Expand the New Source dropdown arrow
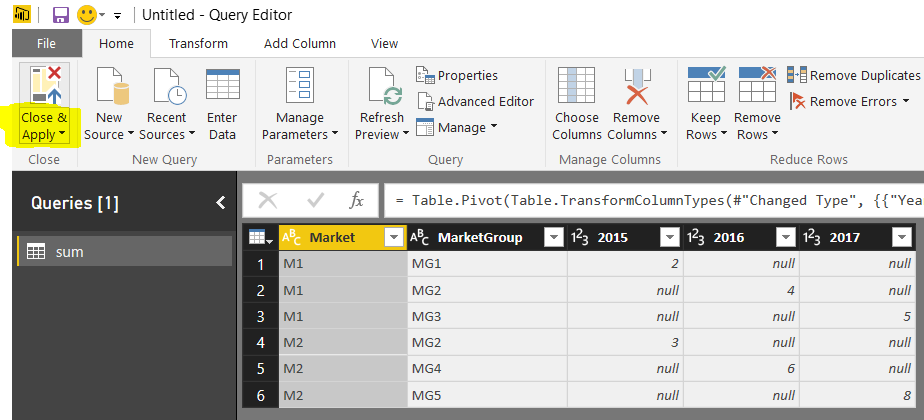The height and width of the screenshot is (420, 924). pos(130,134)
